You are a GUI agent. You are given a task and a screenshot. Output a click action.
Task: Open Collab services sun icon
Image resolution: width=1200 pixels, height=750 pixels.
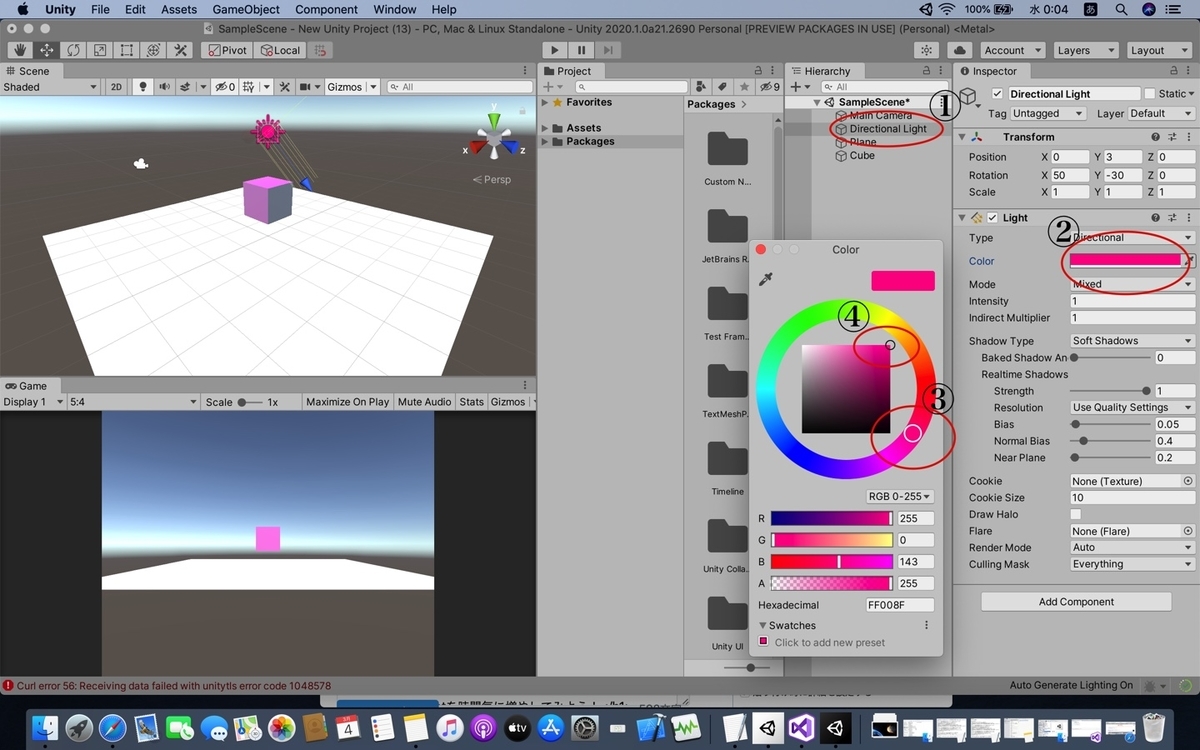(927, 50)
